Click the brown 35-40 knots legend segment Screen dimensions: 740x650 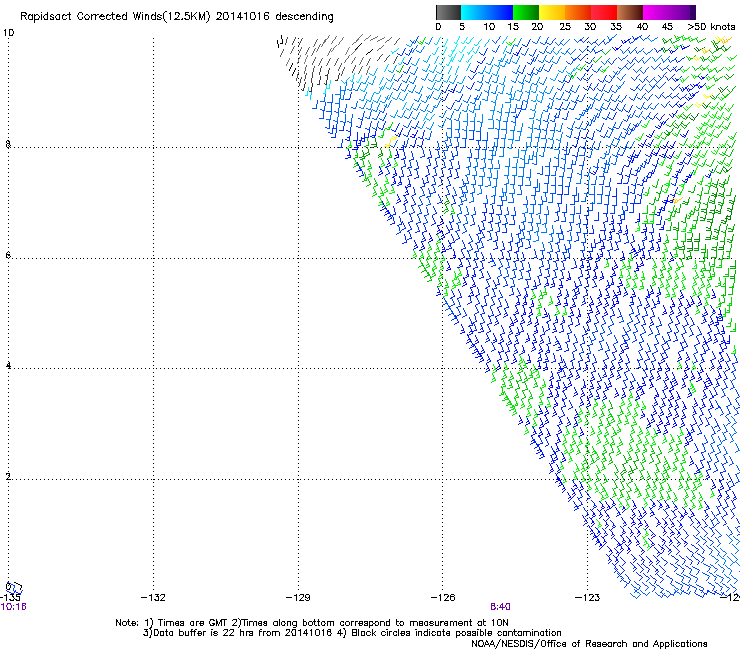pyautogui.click(x=630, y=12)
